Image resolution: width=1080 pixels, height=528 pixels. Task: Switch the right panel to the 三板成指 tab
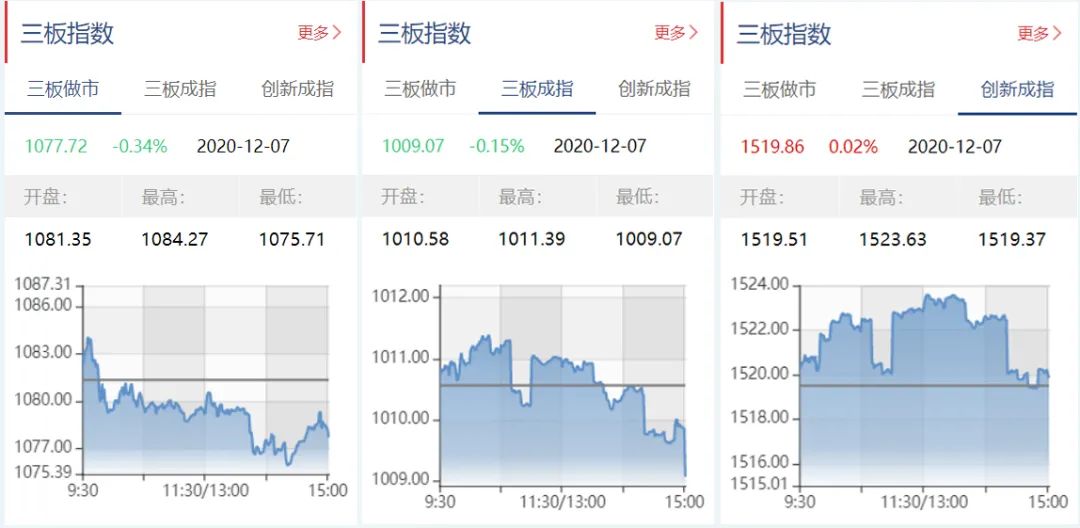[898, 90]
